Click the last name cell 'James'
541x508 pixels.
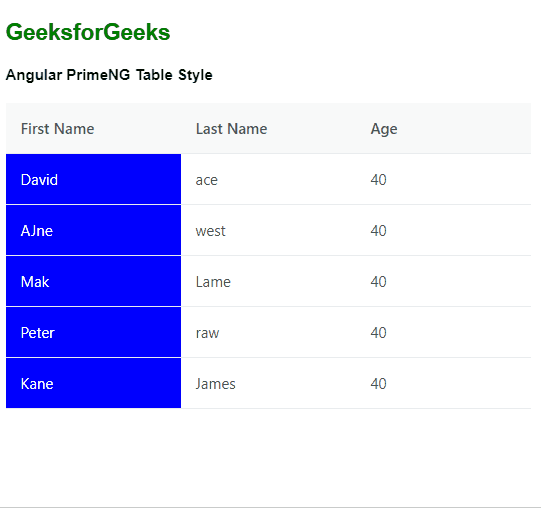[268, 383]
